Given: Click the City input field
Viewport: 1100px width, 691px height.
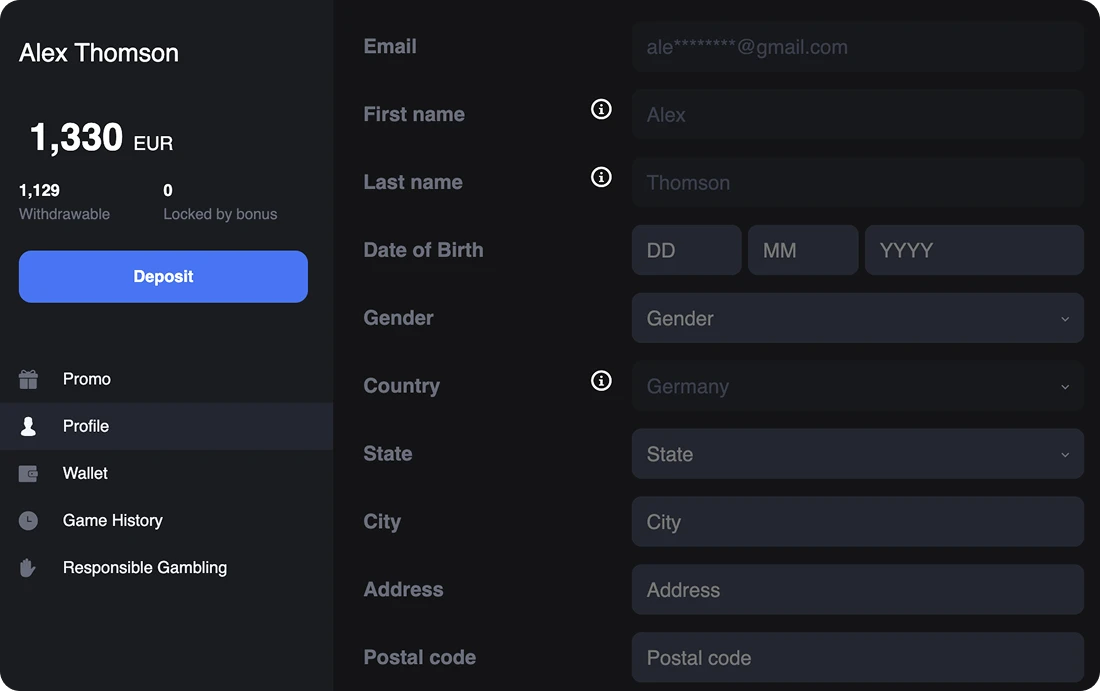Looking at the screenshot, I should pos(857,522).
